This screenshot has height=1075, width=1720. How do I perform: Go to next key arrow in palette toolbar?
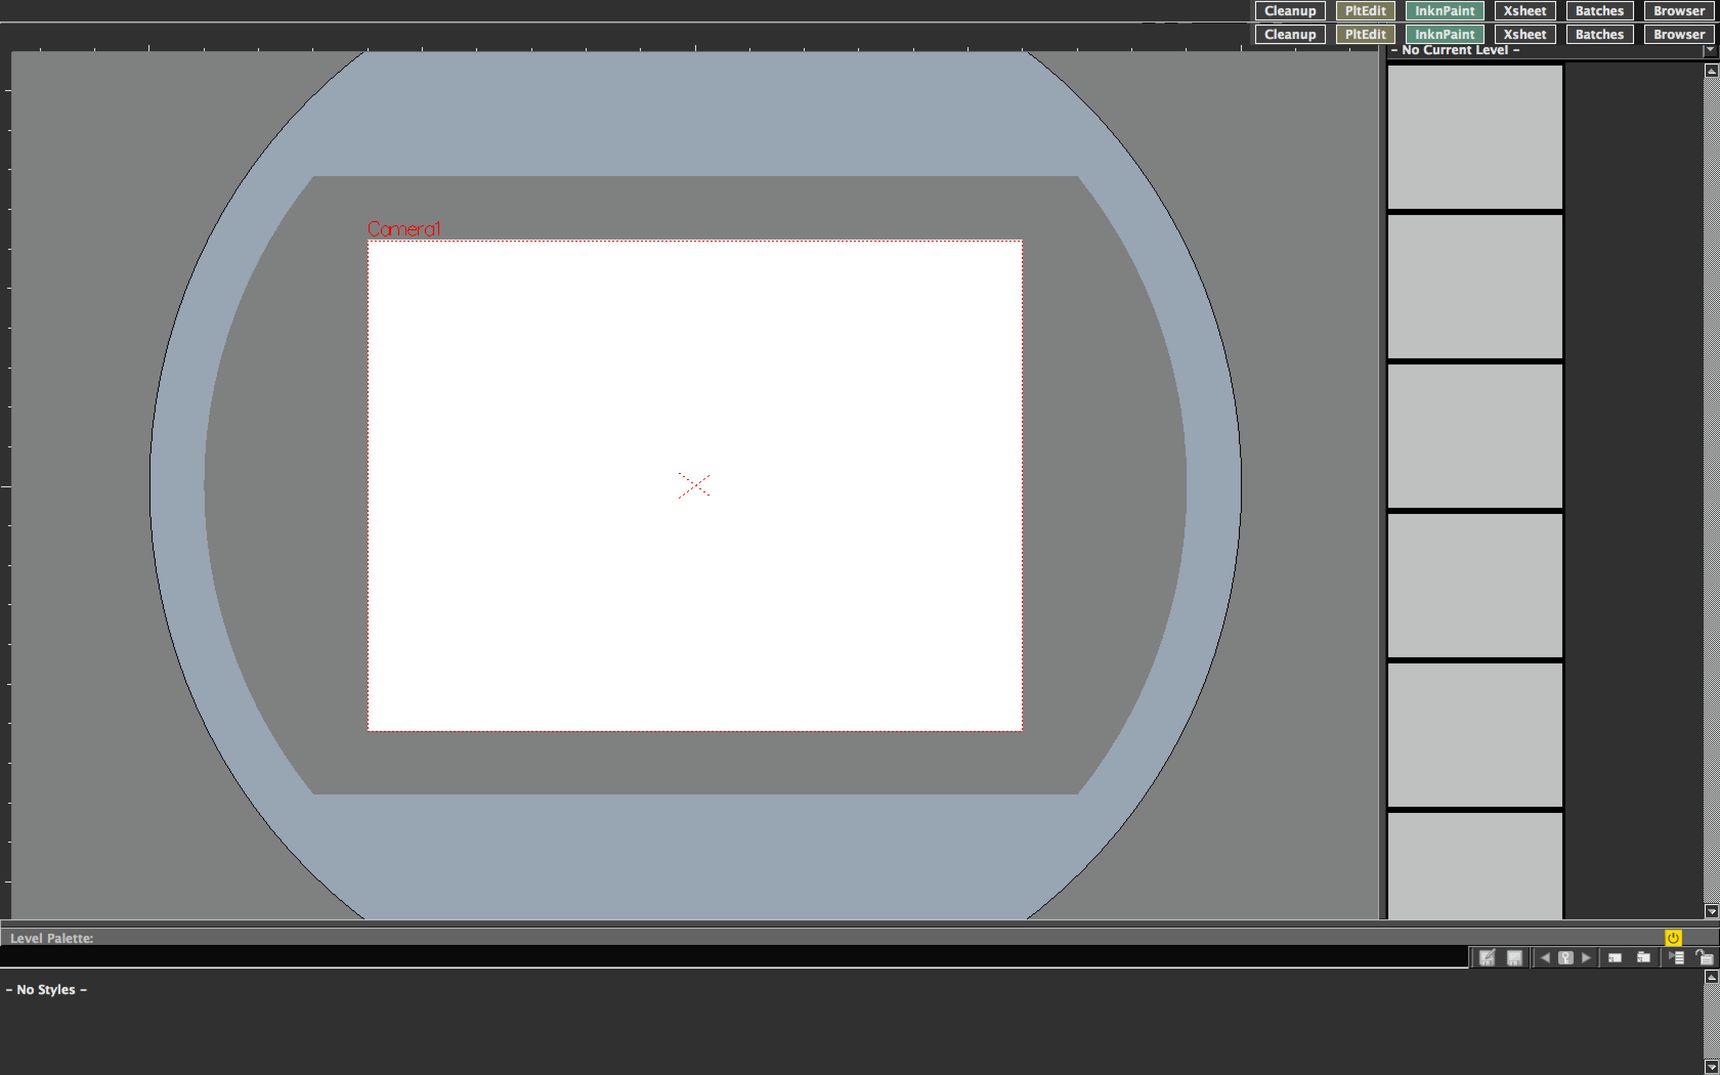(1586, 958)
